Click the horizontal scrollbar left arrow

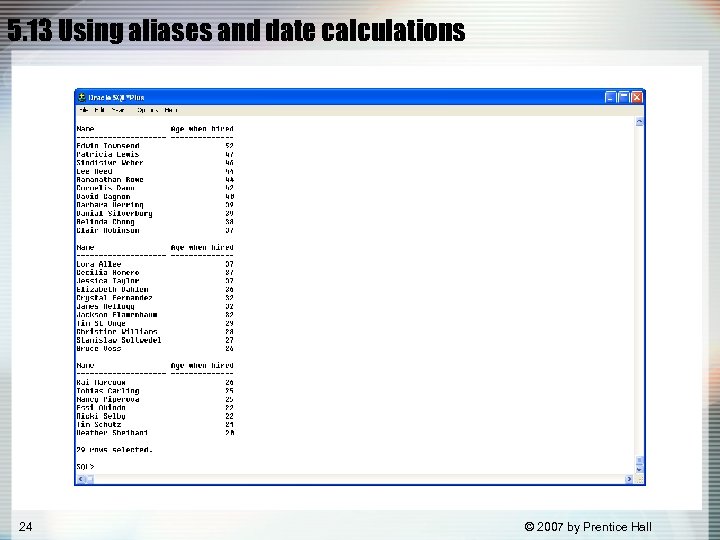[x=81, y=479]
